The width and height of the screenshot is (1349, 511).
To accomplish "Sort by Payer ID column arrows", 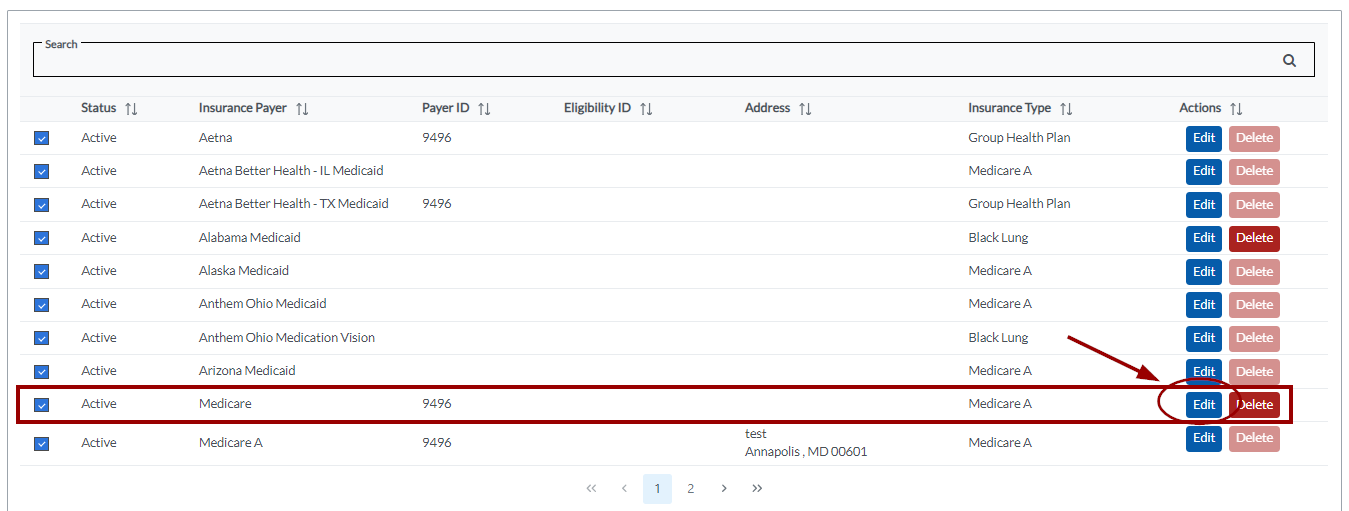I will coord(484,109).
